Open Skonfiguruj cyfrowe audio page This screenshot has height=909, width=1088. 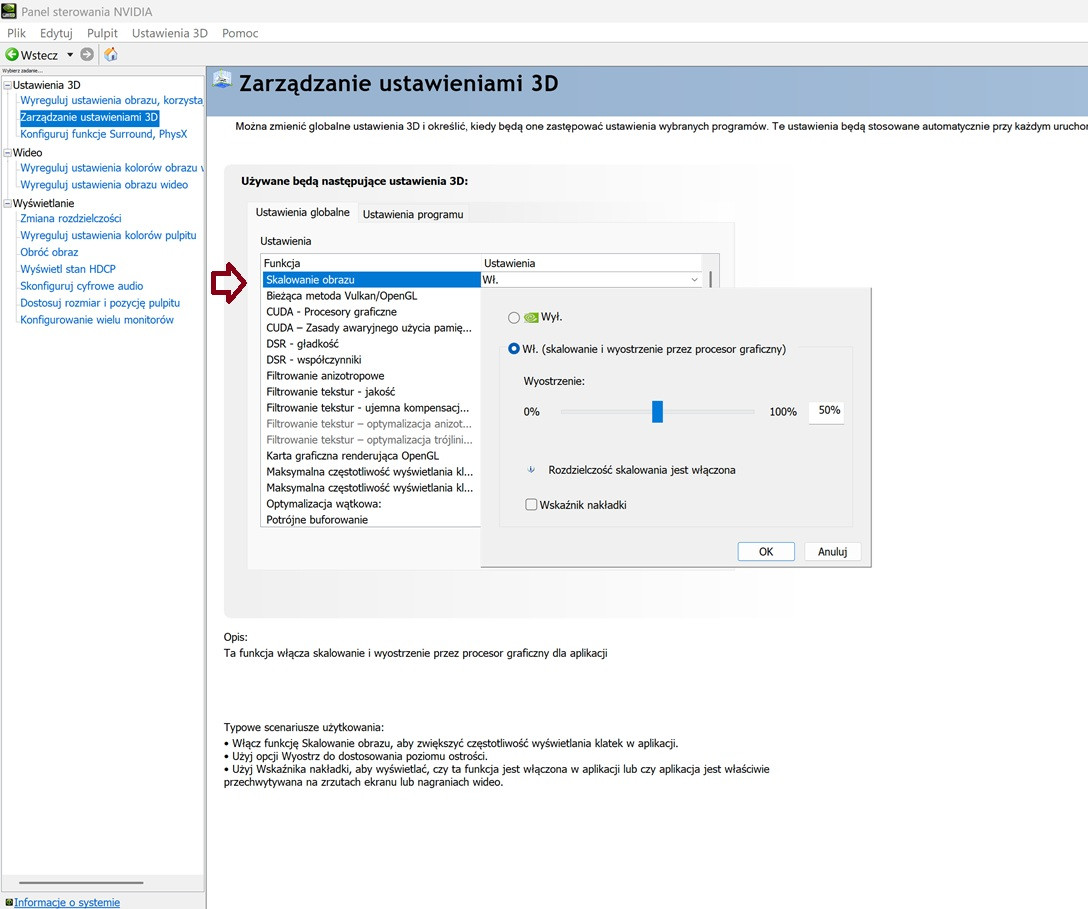[x=82, y=286]
